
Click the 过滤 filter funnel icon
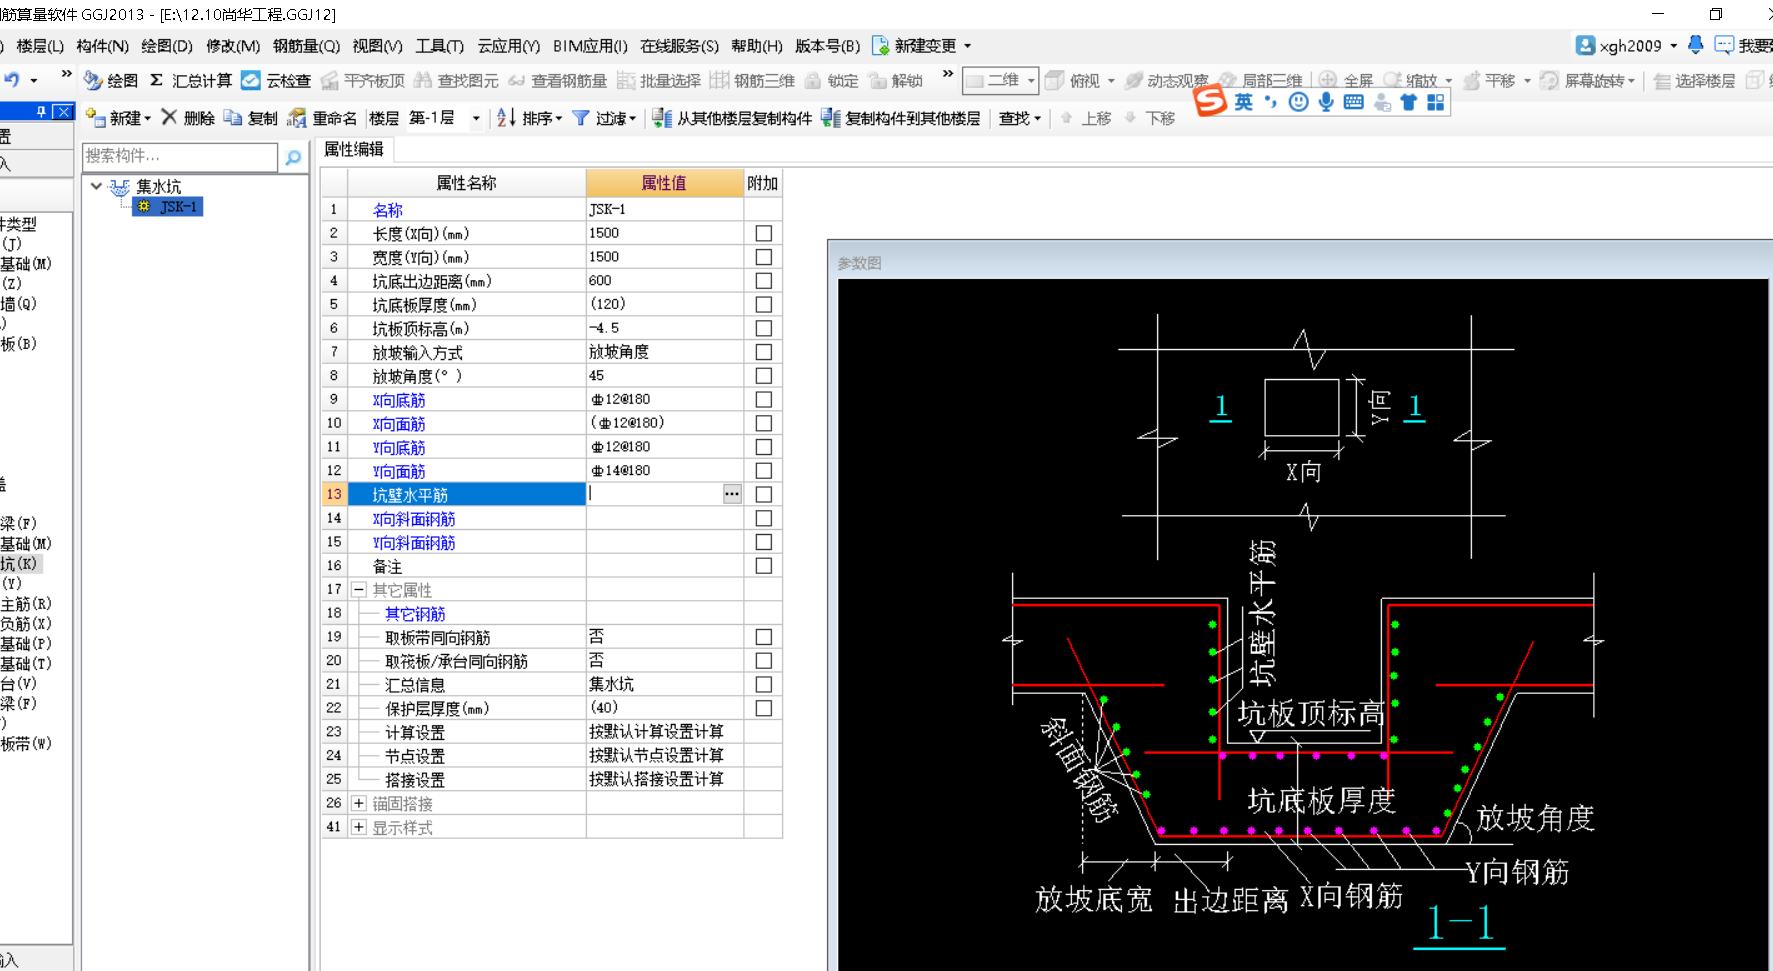click(580, 118)
